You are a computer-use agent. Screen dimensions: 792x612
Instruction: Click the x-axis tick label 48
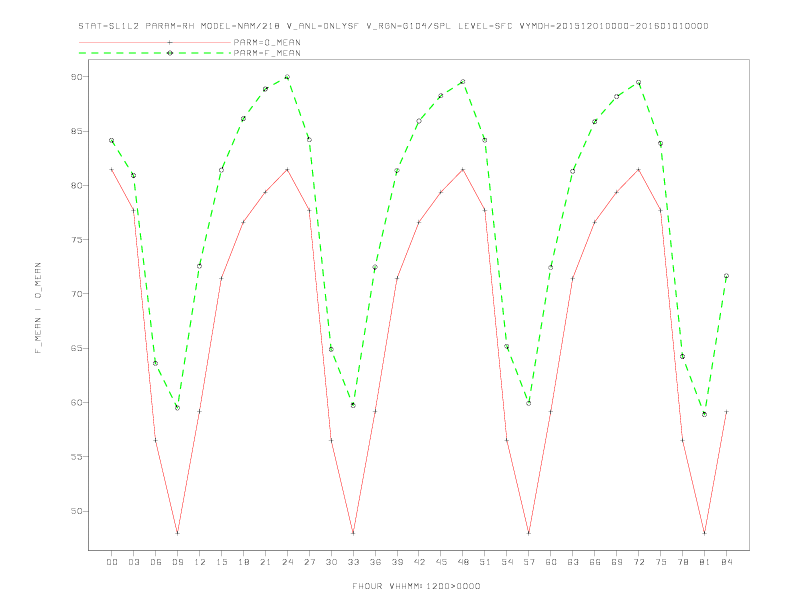(463, 562)
